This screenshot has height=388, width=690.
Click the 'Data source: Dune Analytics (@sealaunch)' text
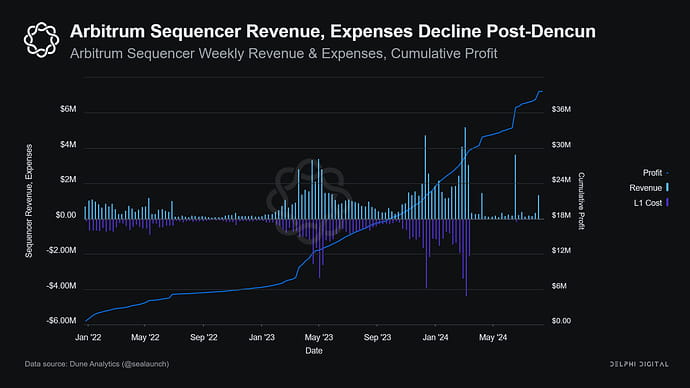(97, 364)
